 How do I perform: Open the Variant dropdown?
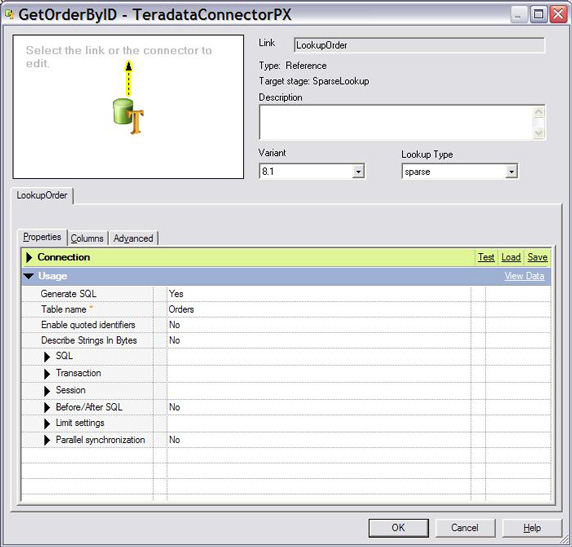358,171
